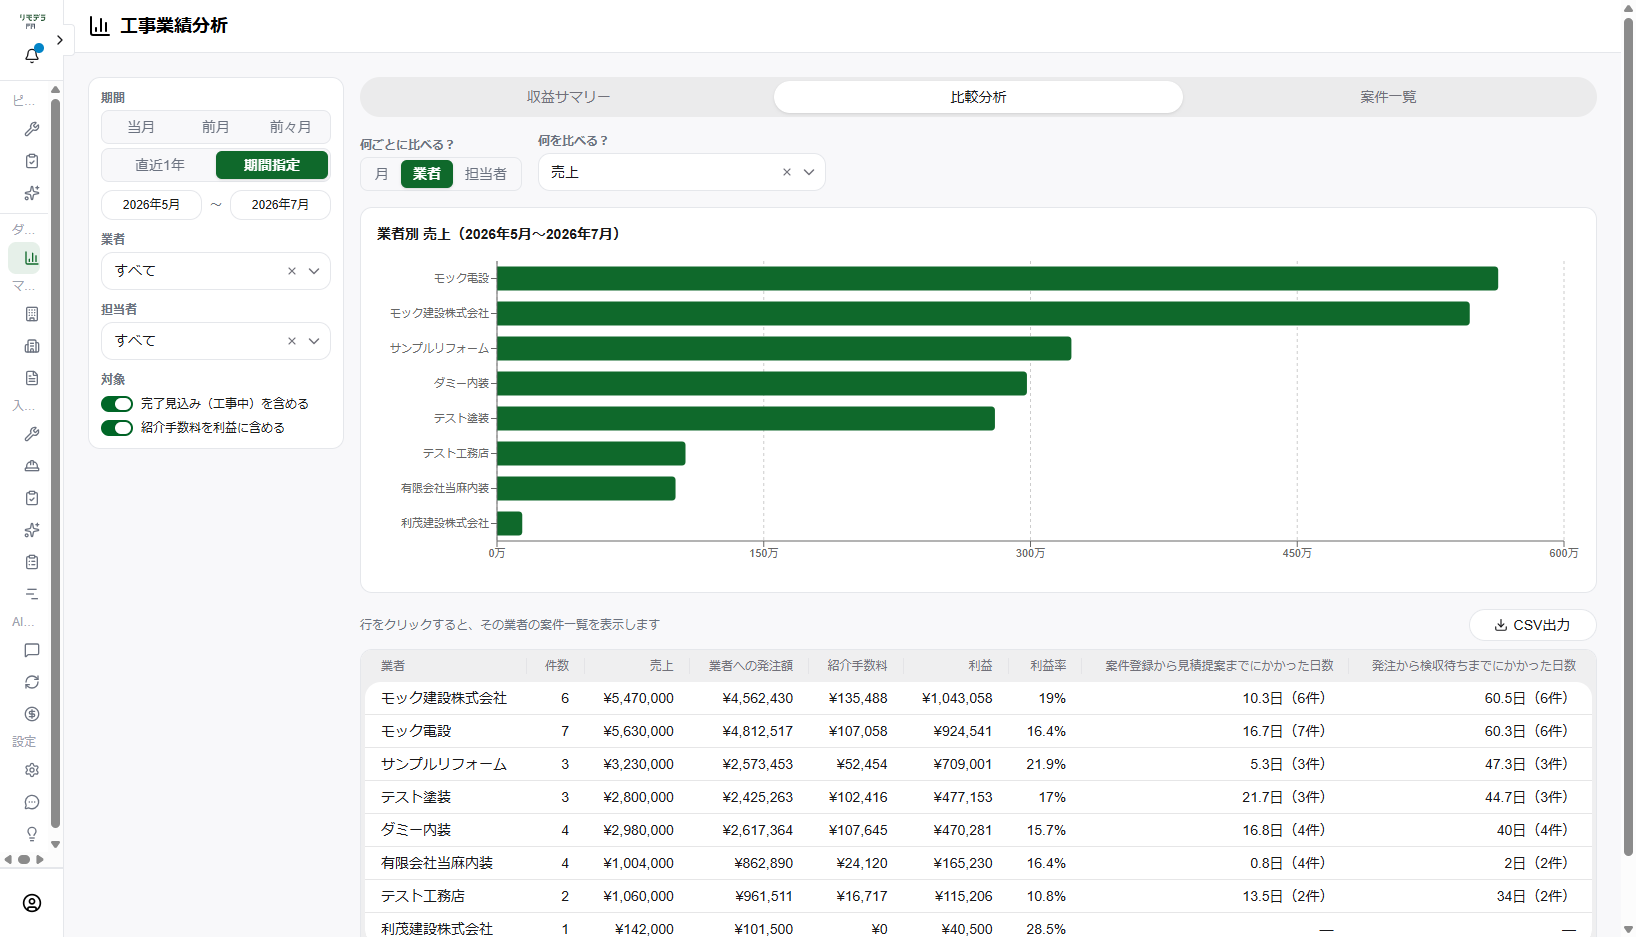Compare by 業者 in comparison options
This screenshot has width=1636, height=937.
pyautogui.click(x=427, y=174)
